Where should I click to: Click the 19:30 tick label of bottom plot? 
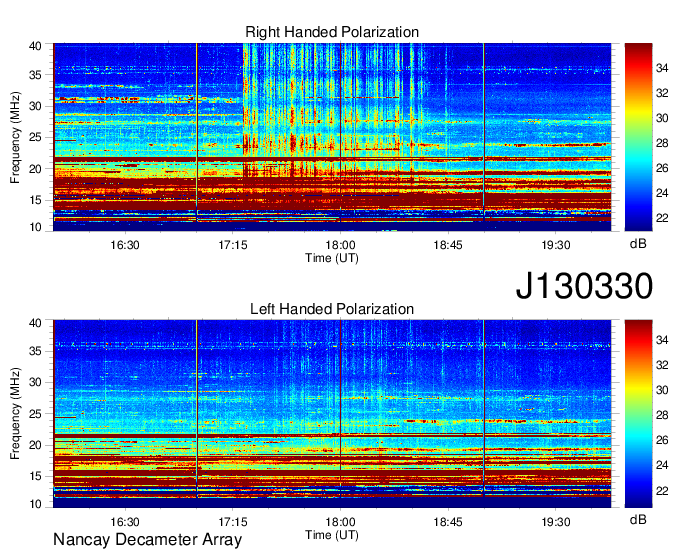(x=556, y=522)
